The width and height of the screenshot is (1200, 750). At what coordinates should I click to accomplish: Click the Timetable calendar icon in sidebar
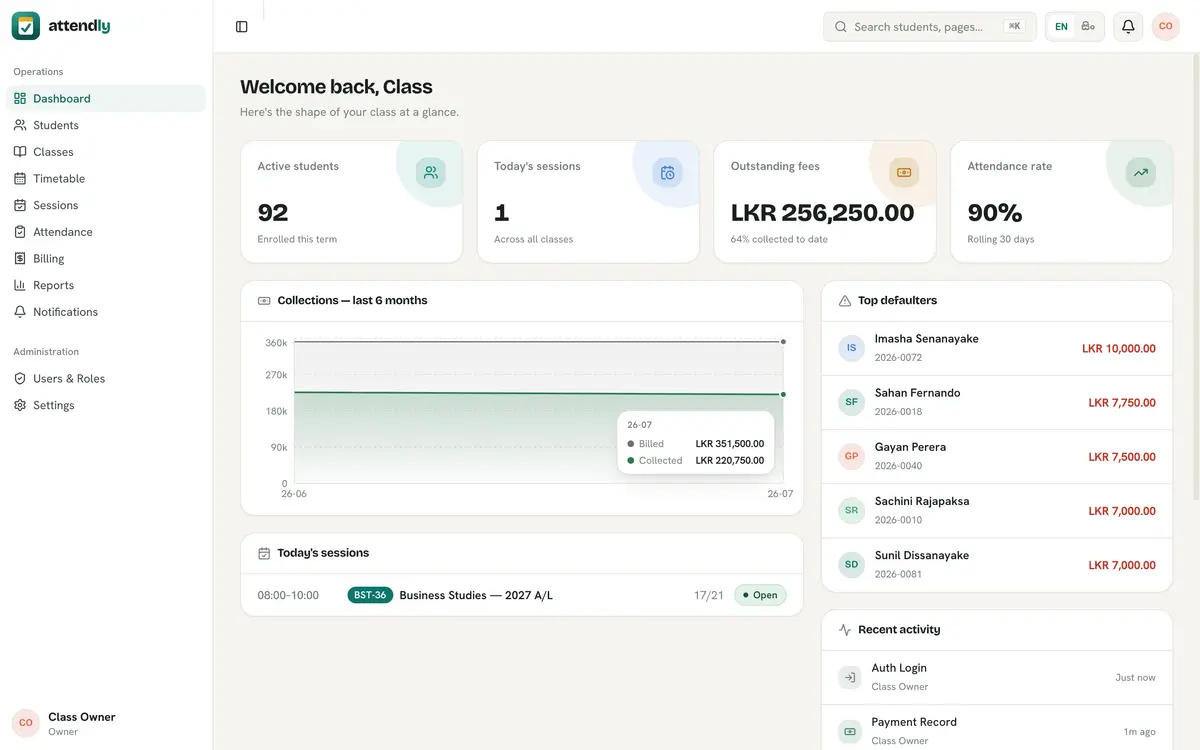tap(20, 178)
